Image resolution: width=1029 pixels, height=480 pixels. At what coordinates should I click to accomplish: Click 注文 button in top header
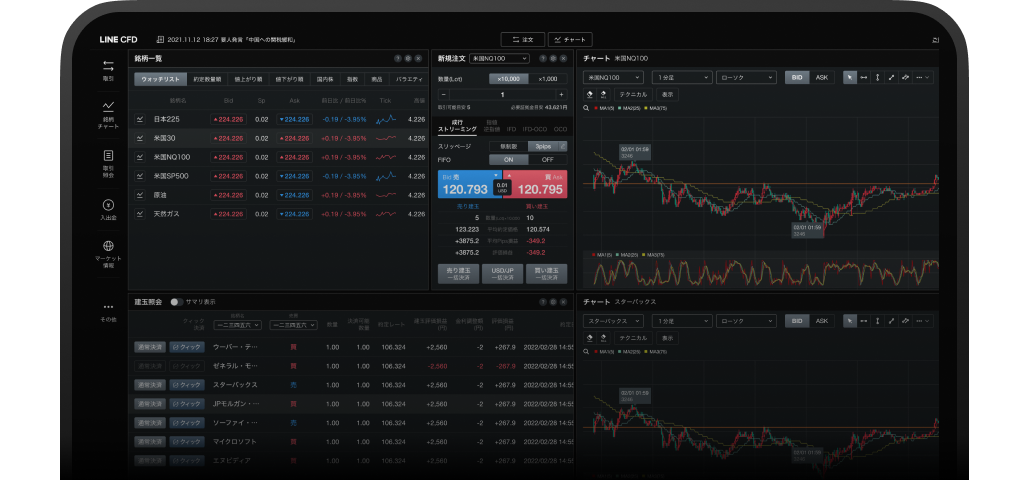coord(522,39)
